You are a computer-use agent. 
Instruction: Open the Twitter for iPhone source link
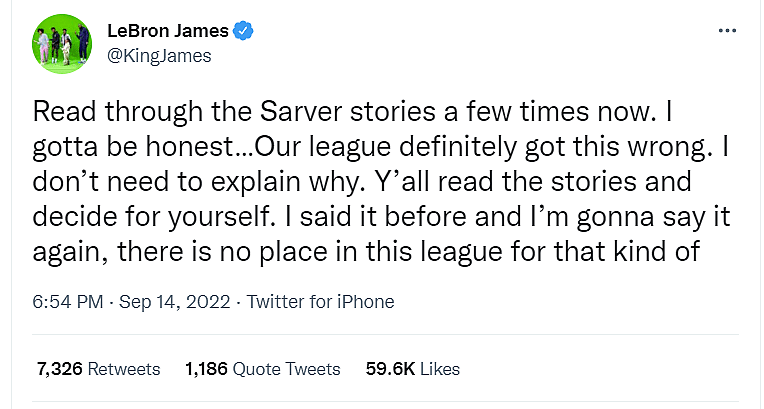click(x=320, y=301)
